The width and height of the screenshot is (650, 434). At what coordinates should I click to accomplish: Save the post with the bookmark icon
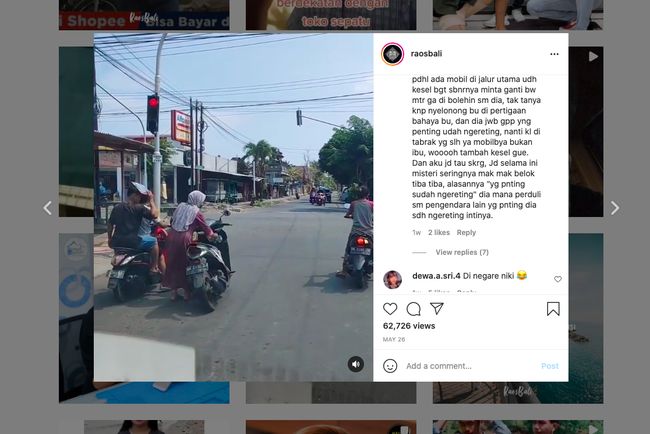pyautogui.click(x=553, y=309)
